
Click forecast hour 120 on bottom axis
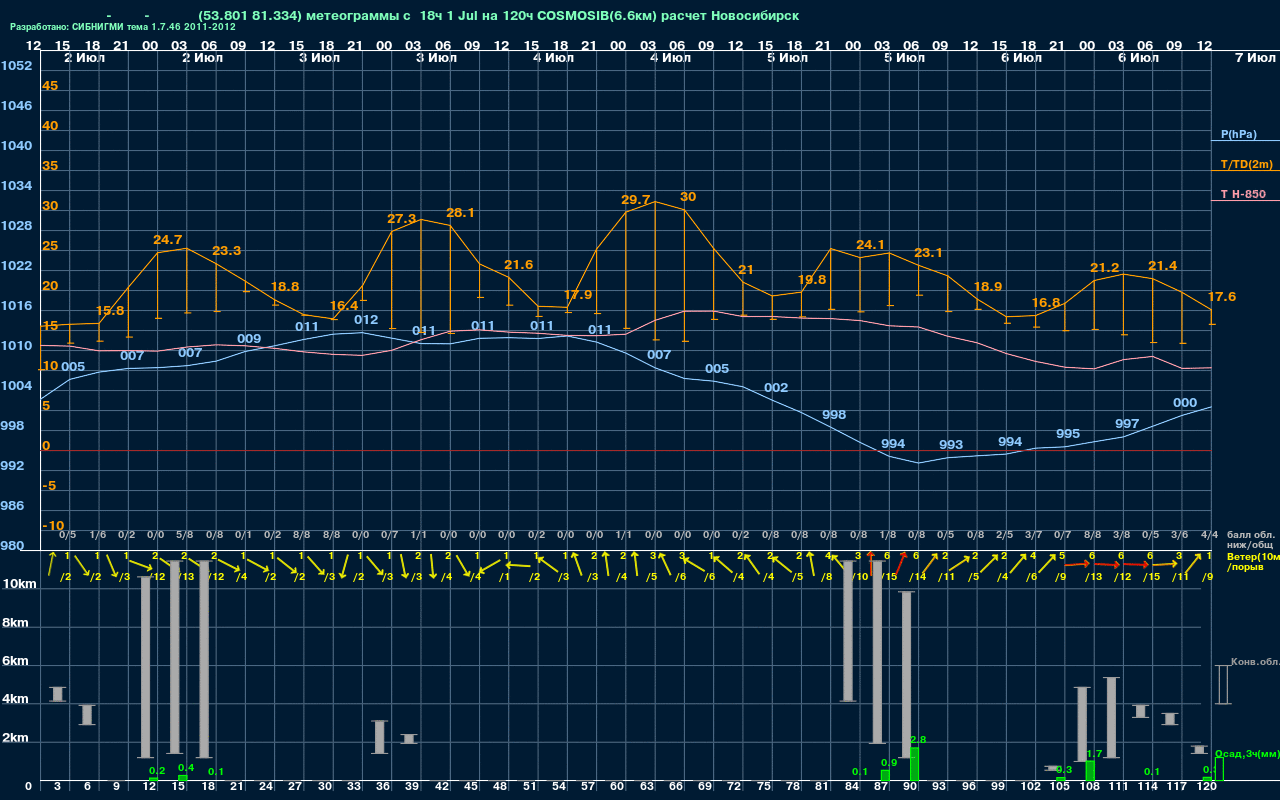[x=1206, y=788]
